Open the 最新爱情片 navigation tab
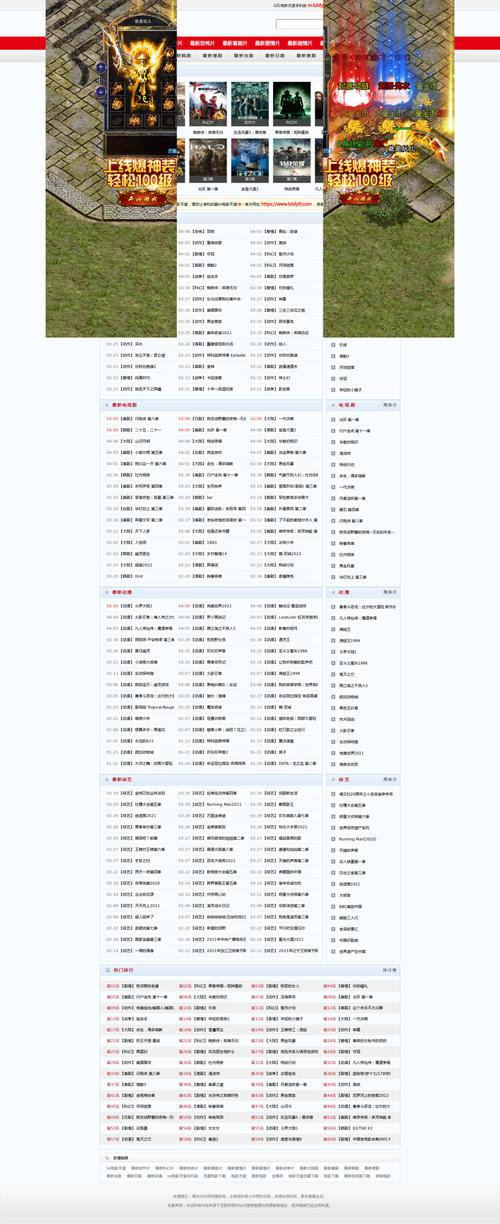The height and width of the screenshot is (1224, 500). point(269,43)
